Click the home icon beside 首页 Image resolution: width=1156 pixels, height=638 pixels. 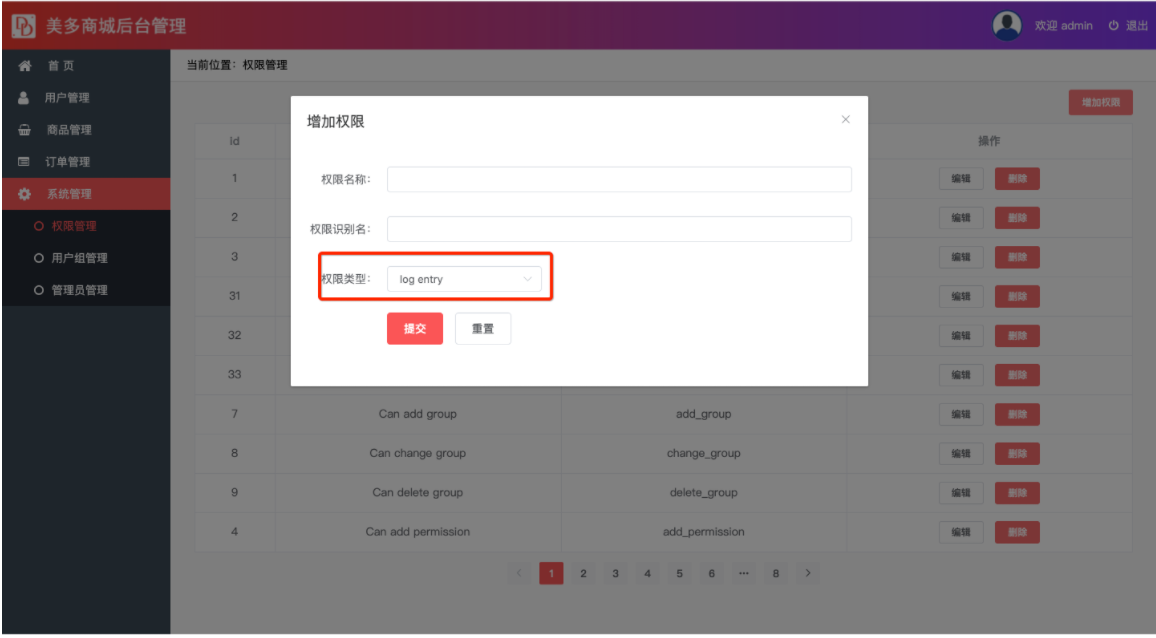click(25, 66)
